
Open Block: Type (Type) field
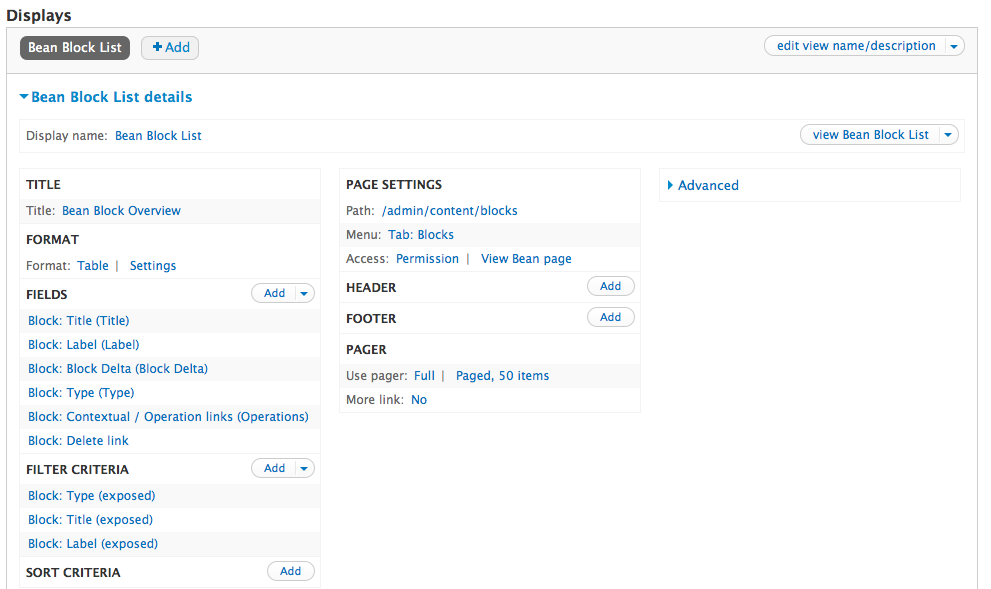click(81, 392)
